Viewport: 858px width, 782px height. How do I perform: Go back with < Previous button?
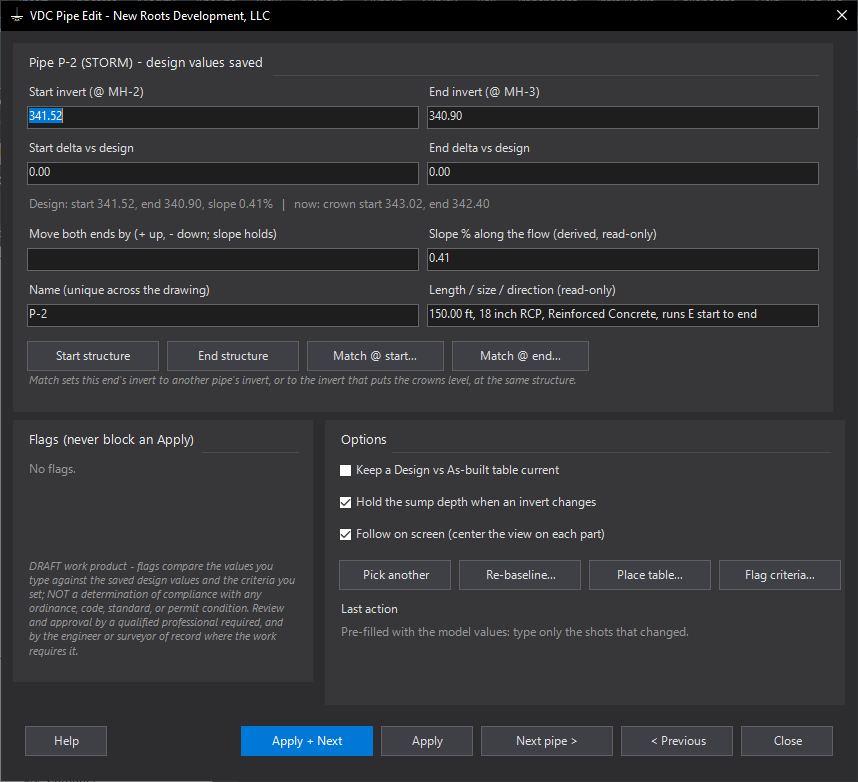pos(677,741)
